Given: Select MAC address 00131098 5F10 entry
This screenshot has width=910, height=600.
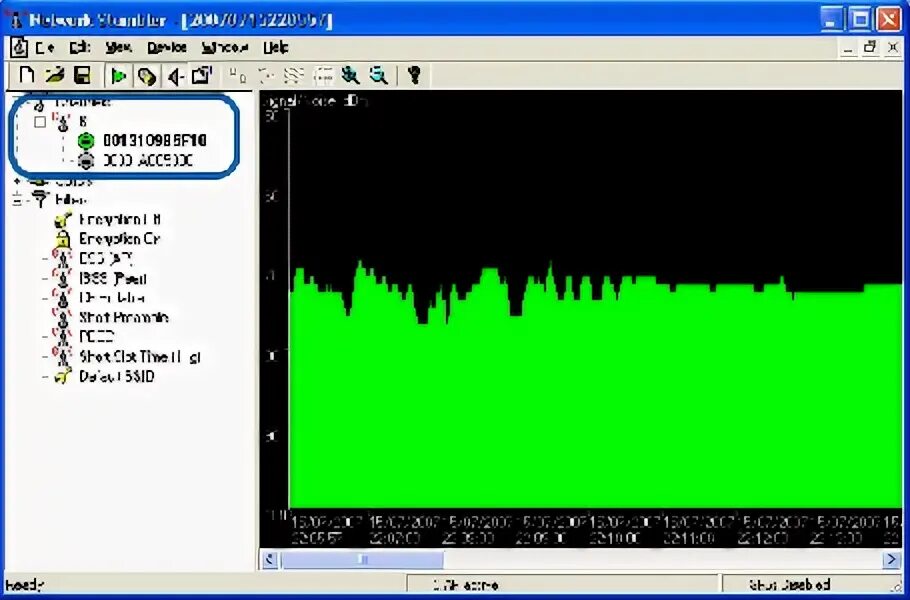Looking at the screenshot, I should pos(154,140).
